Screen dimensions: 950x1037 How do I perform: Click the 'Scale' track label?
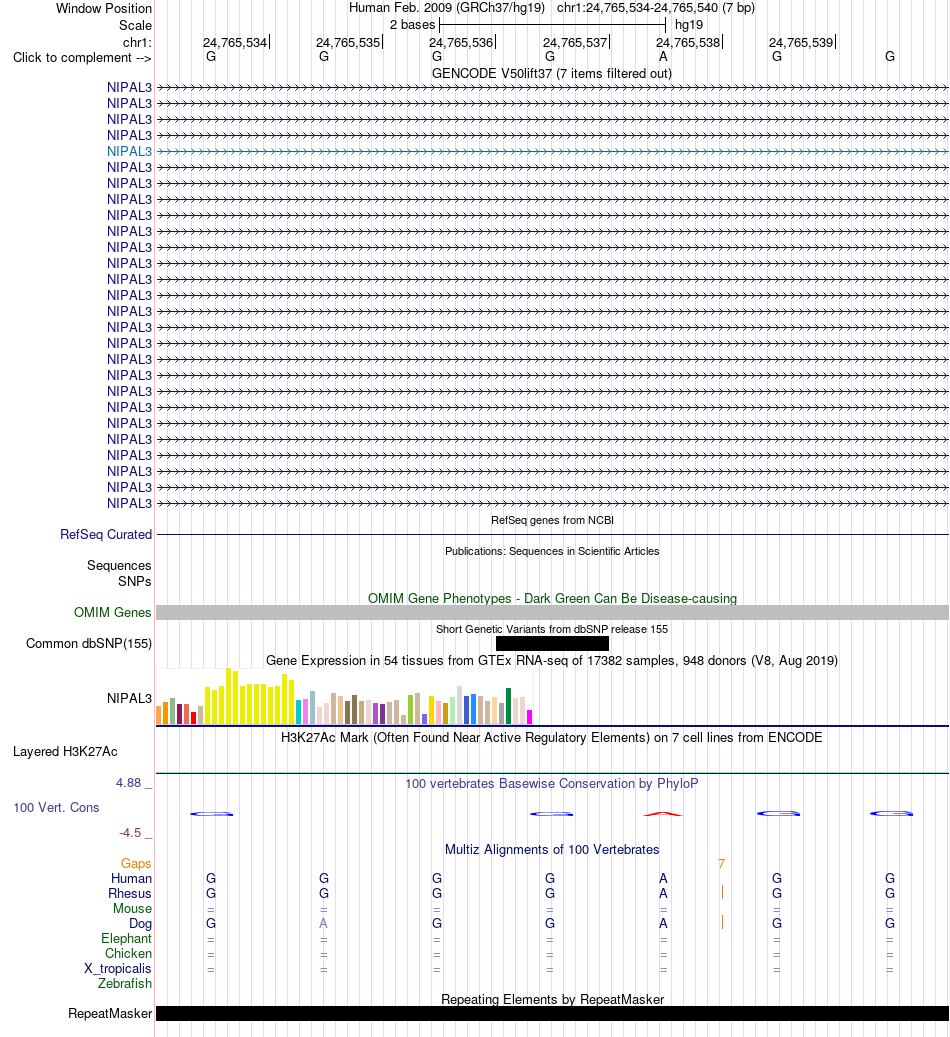135,25
